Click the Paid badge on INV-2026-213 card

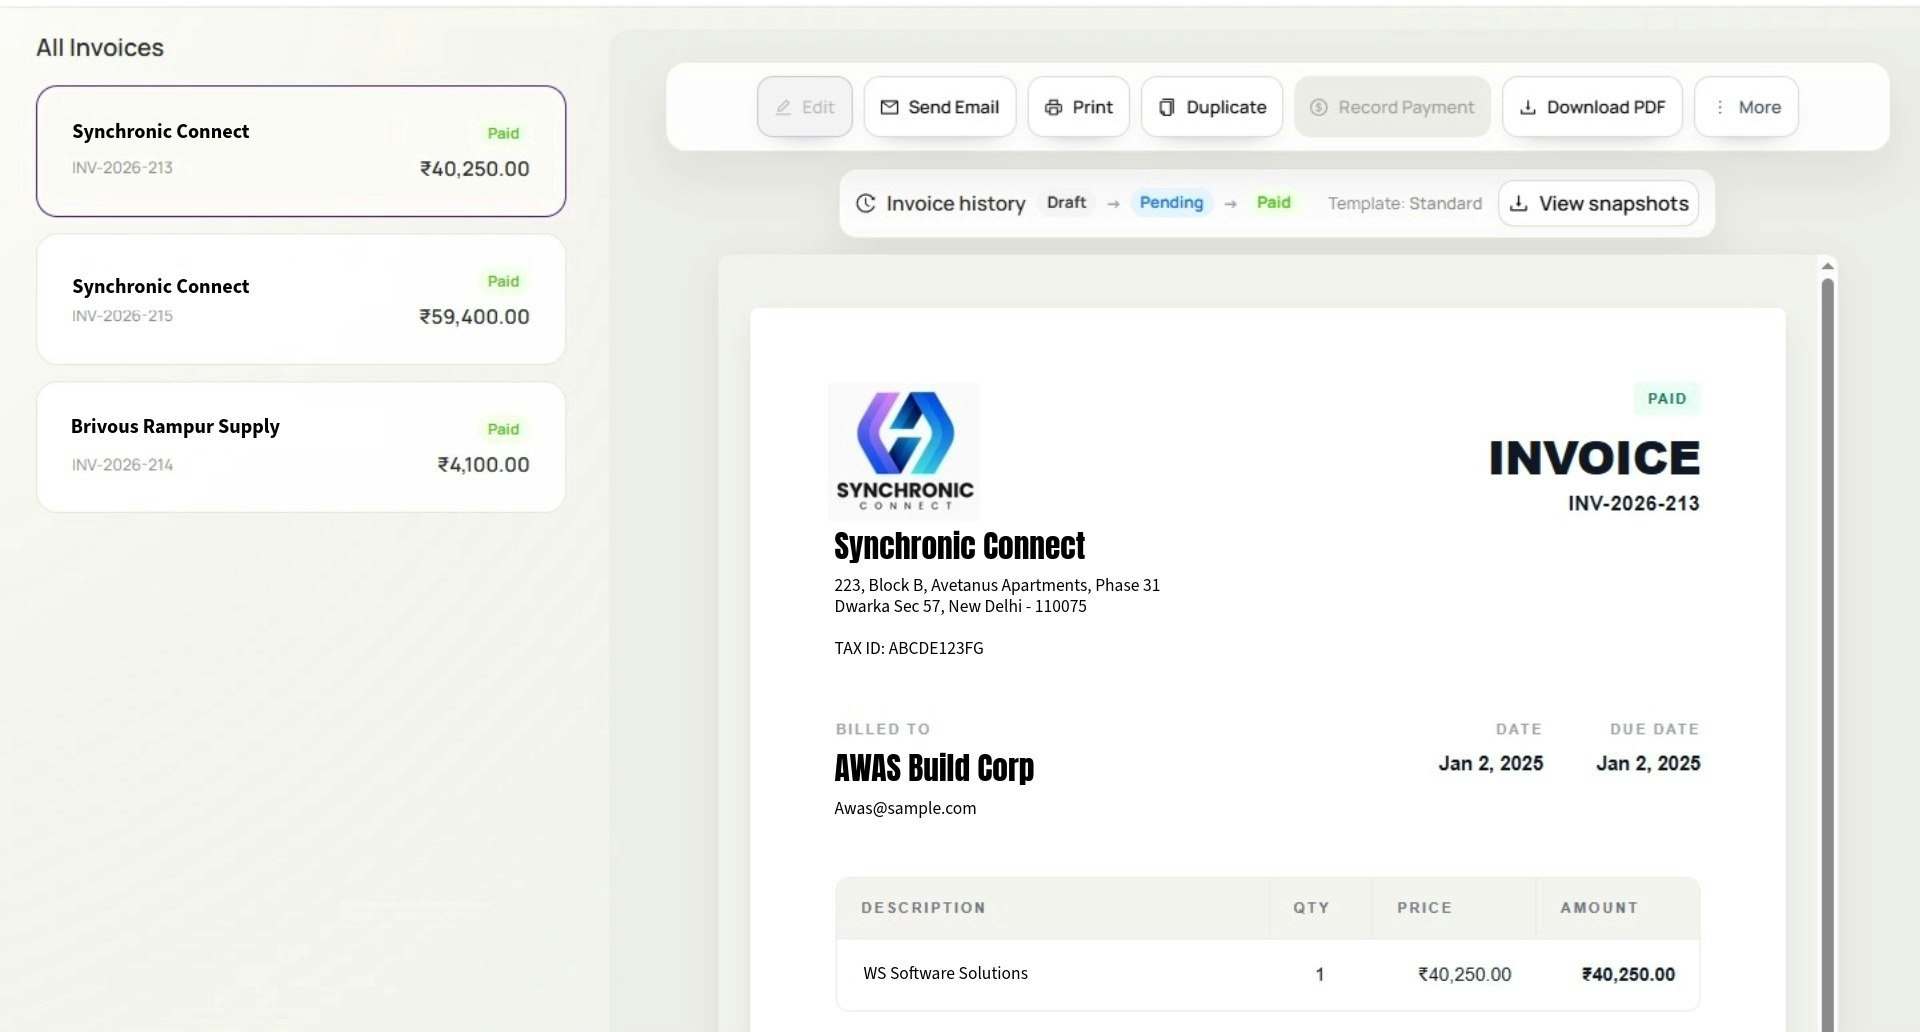point(503,133)
